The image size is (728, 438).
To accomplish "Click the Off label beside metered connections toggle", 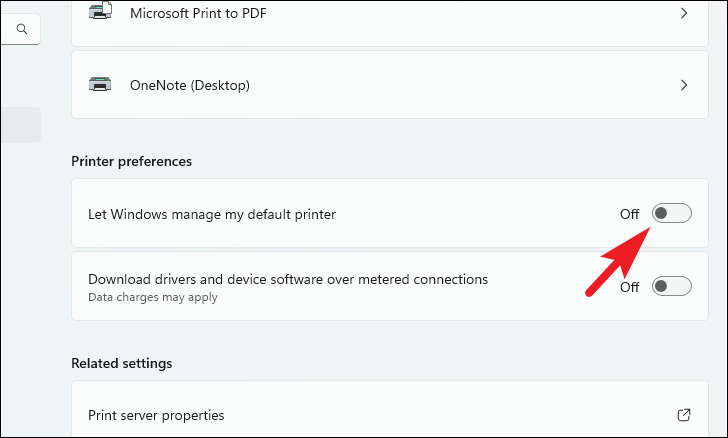I will [x=629, y=287].
